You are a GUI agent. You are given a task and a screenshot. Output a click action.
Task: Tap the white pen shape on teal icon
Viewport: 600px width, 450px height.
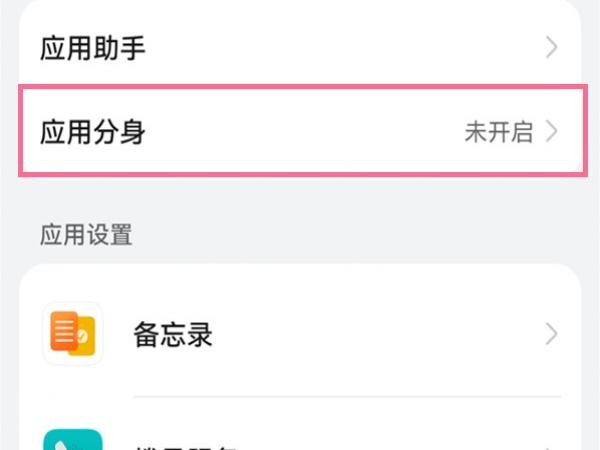pos(61,445)
